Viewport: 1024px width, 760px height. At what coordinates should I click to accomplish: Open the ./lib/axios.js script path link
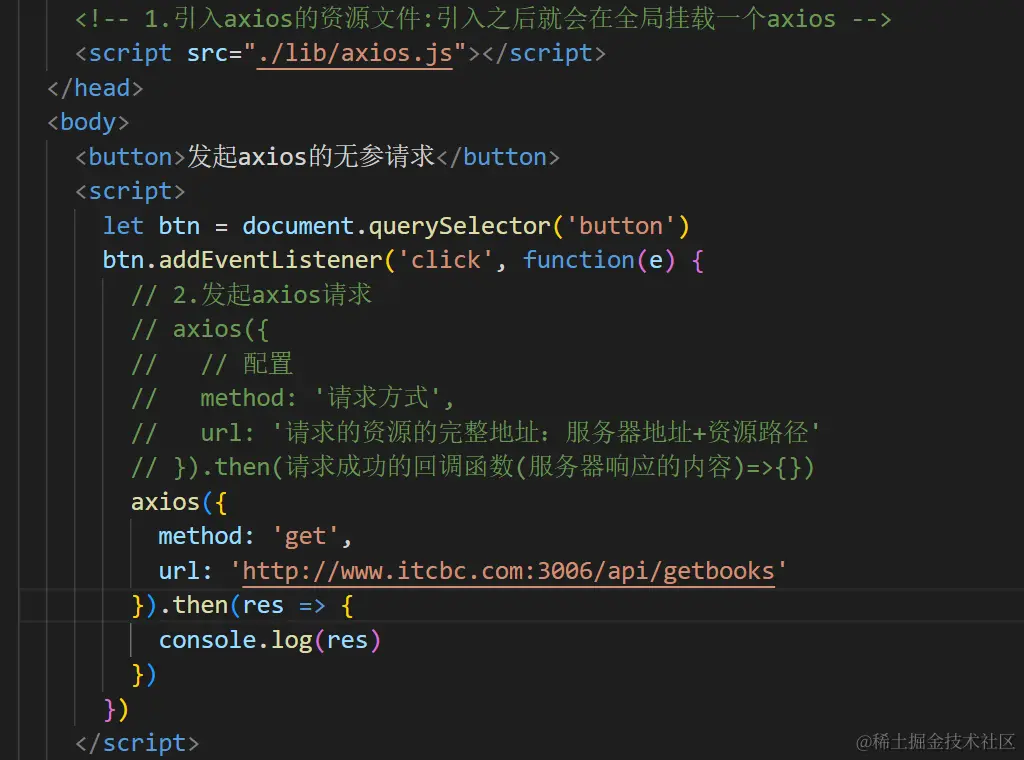[x=355, y=53]
